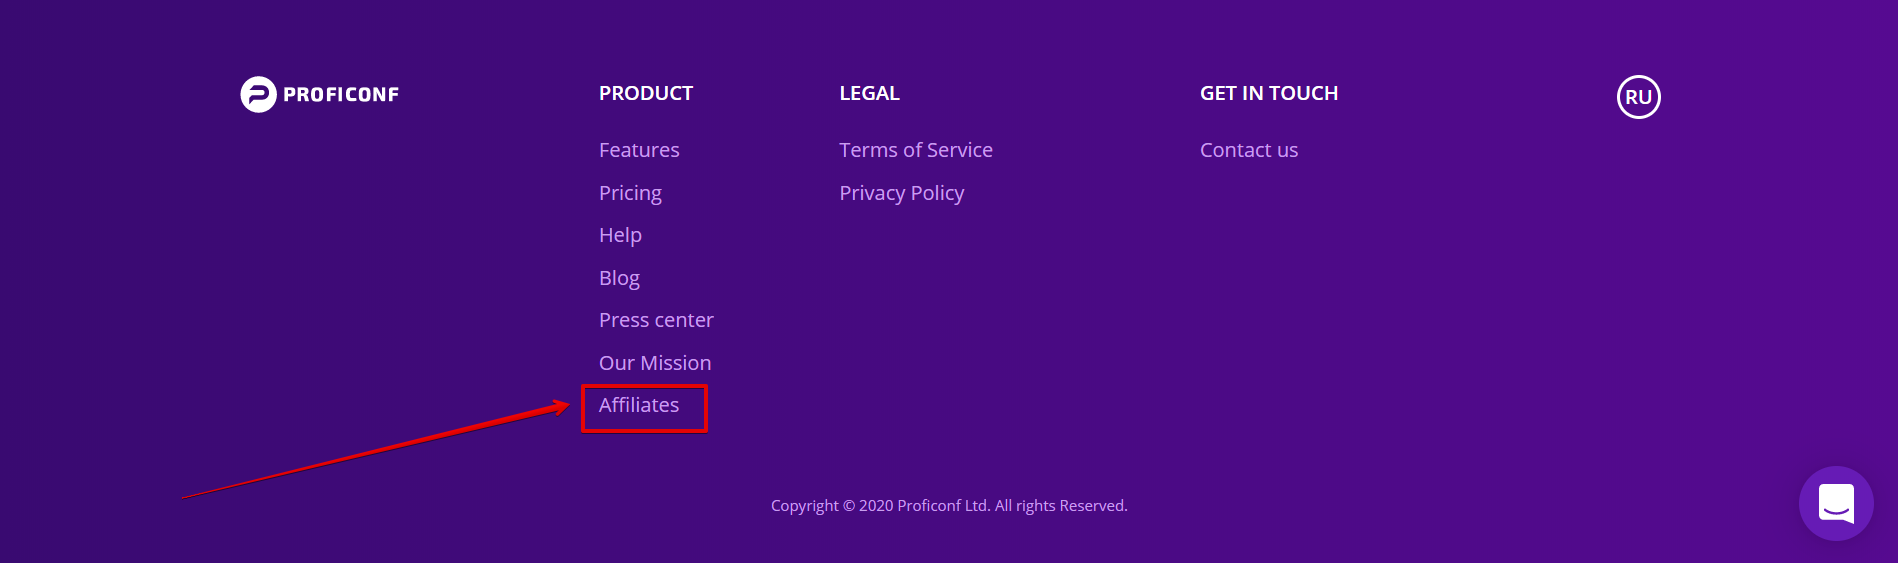Open the Press center link
This screenshot has height=563, width=1898.
[656, 320]
